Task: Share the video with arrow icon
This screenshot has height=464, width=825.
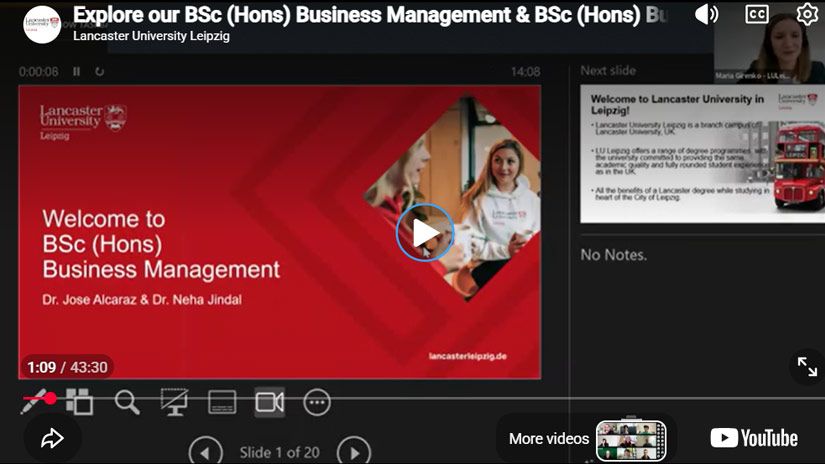Action: 52,438
